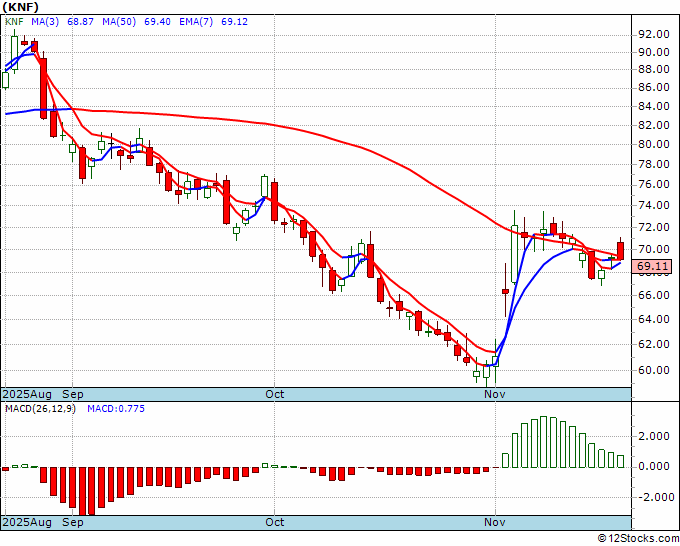Click the 70.00 price axis label
Image resolution: width=680 pixels, height=546 pixels.
(654, 249)
